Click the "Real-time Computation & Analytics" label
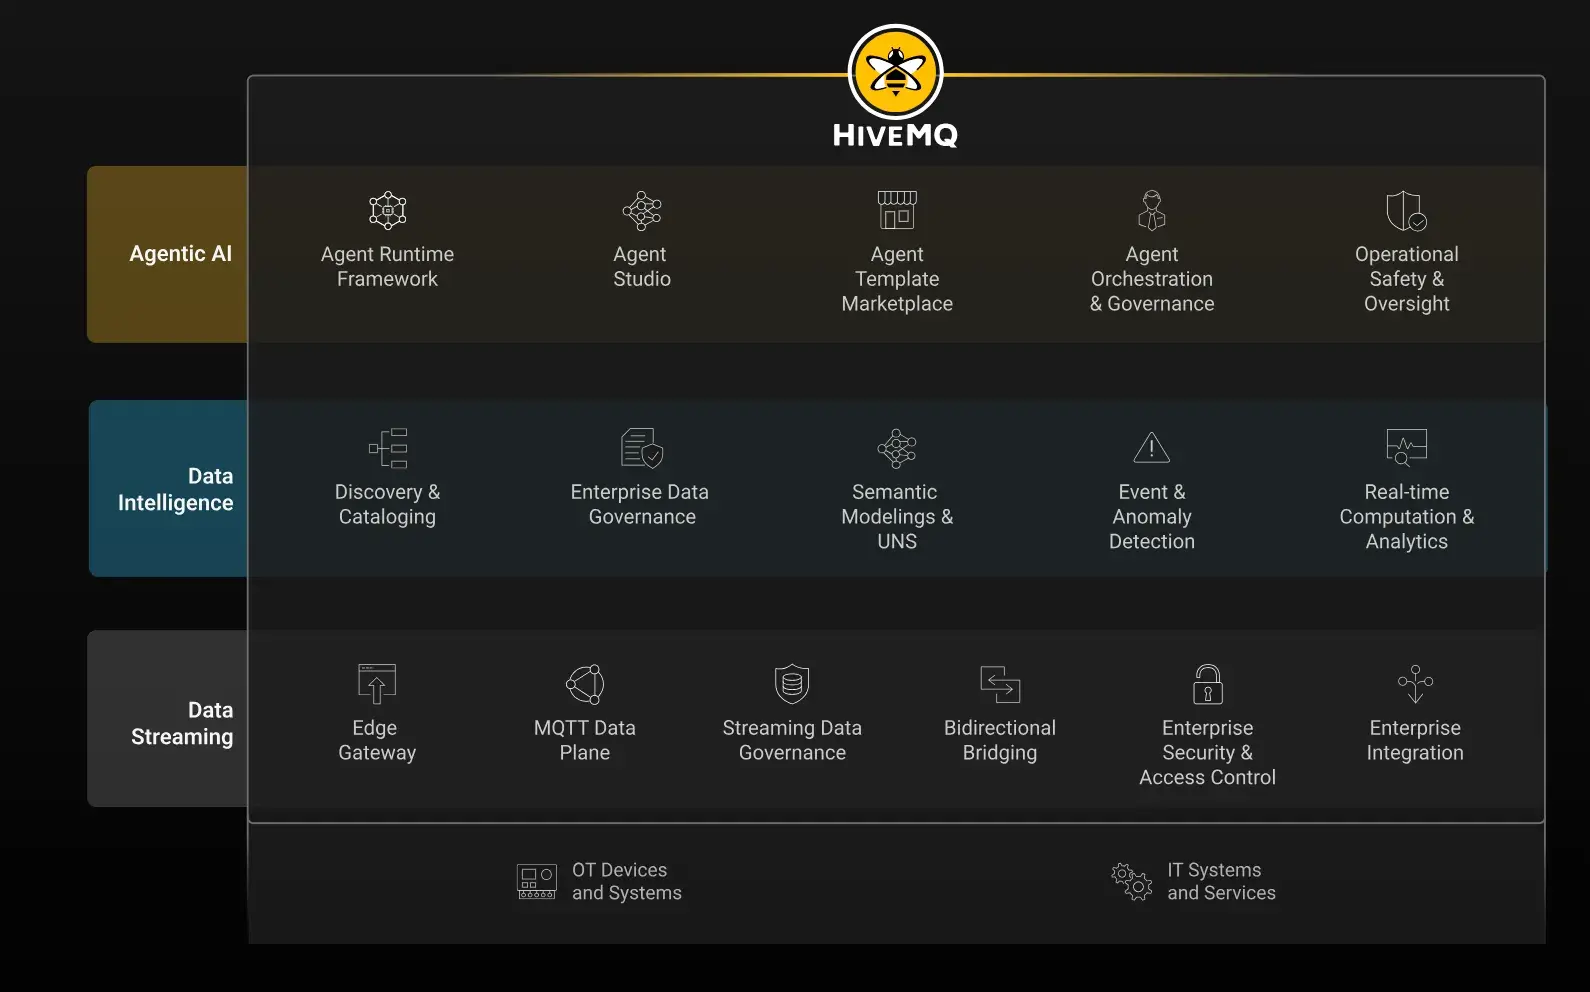1590x992 pixels. [1407, 517]
